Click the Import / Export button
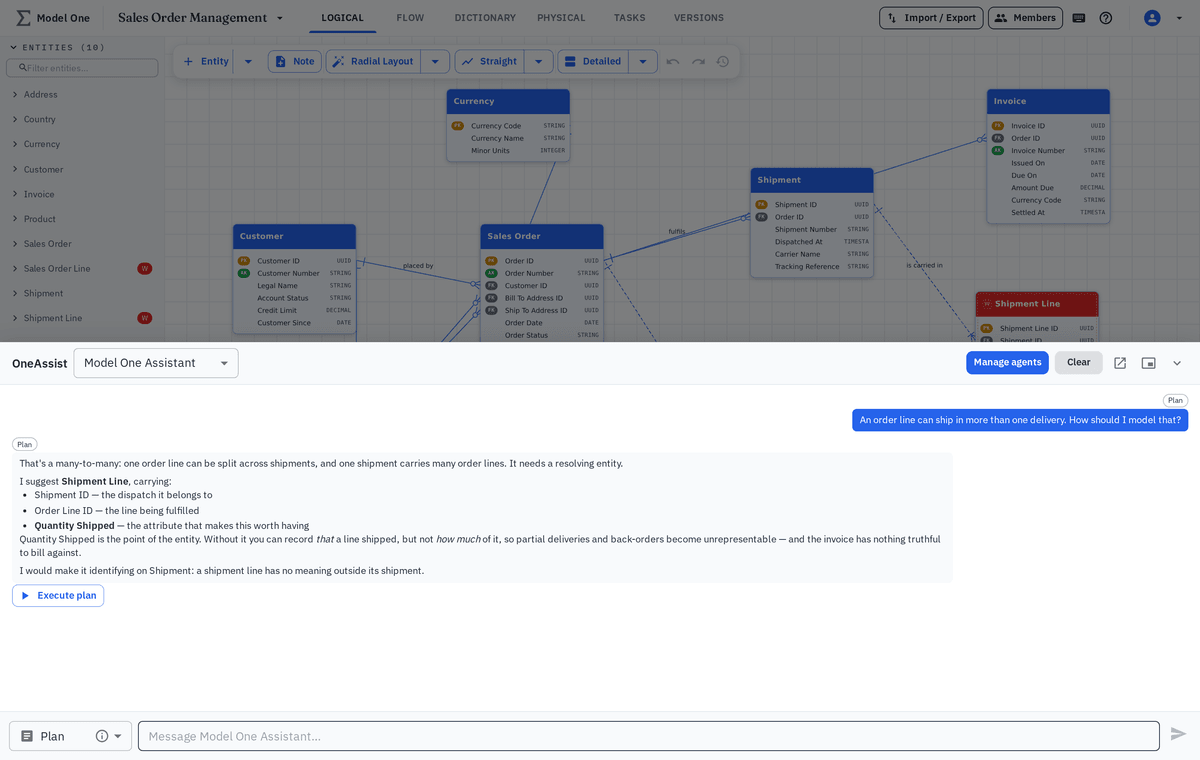The height and width of the screenshot is (760, 1200). pos(931,18)
